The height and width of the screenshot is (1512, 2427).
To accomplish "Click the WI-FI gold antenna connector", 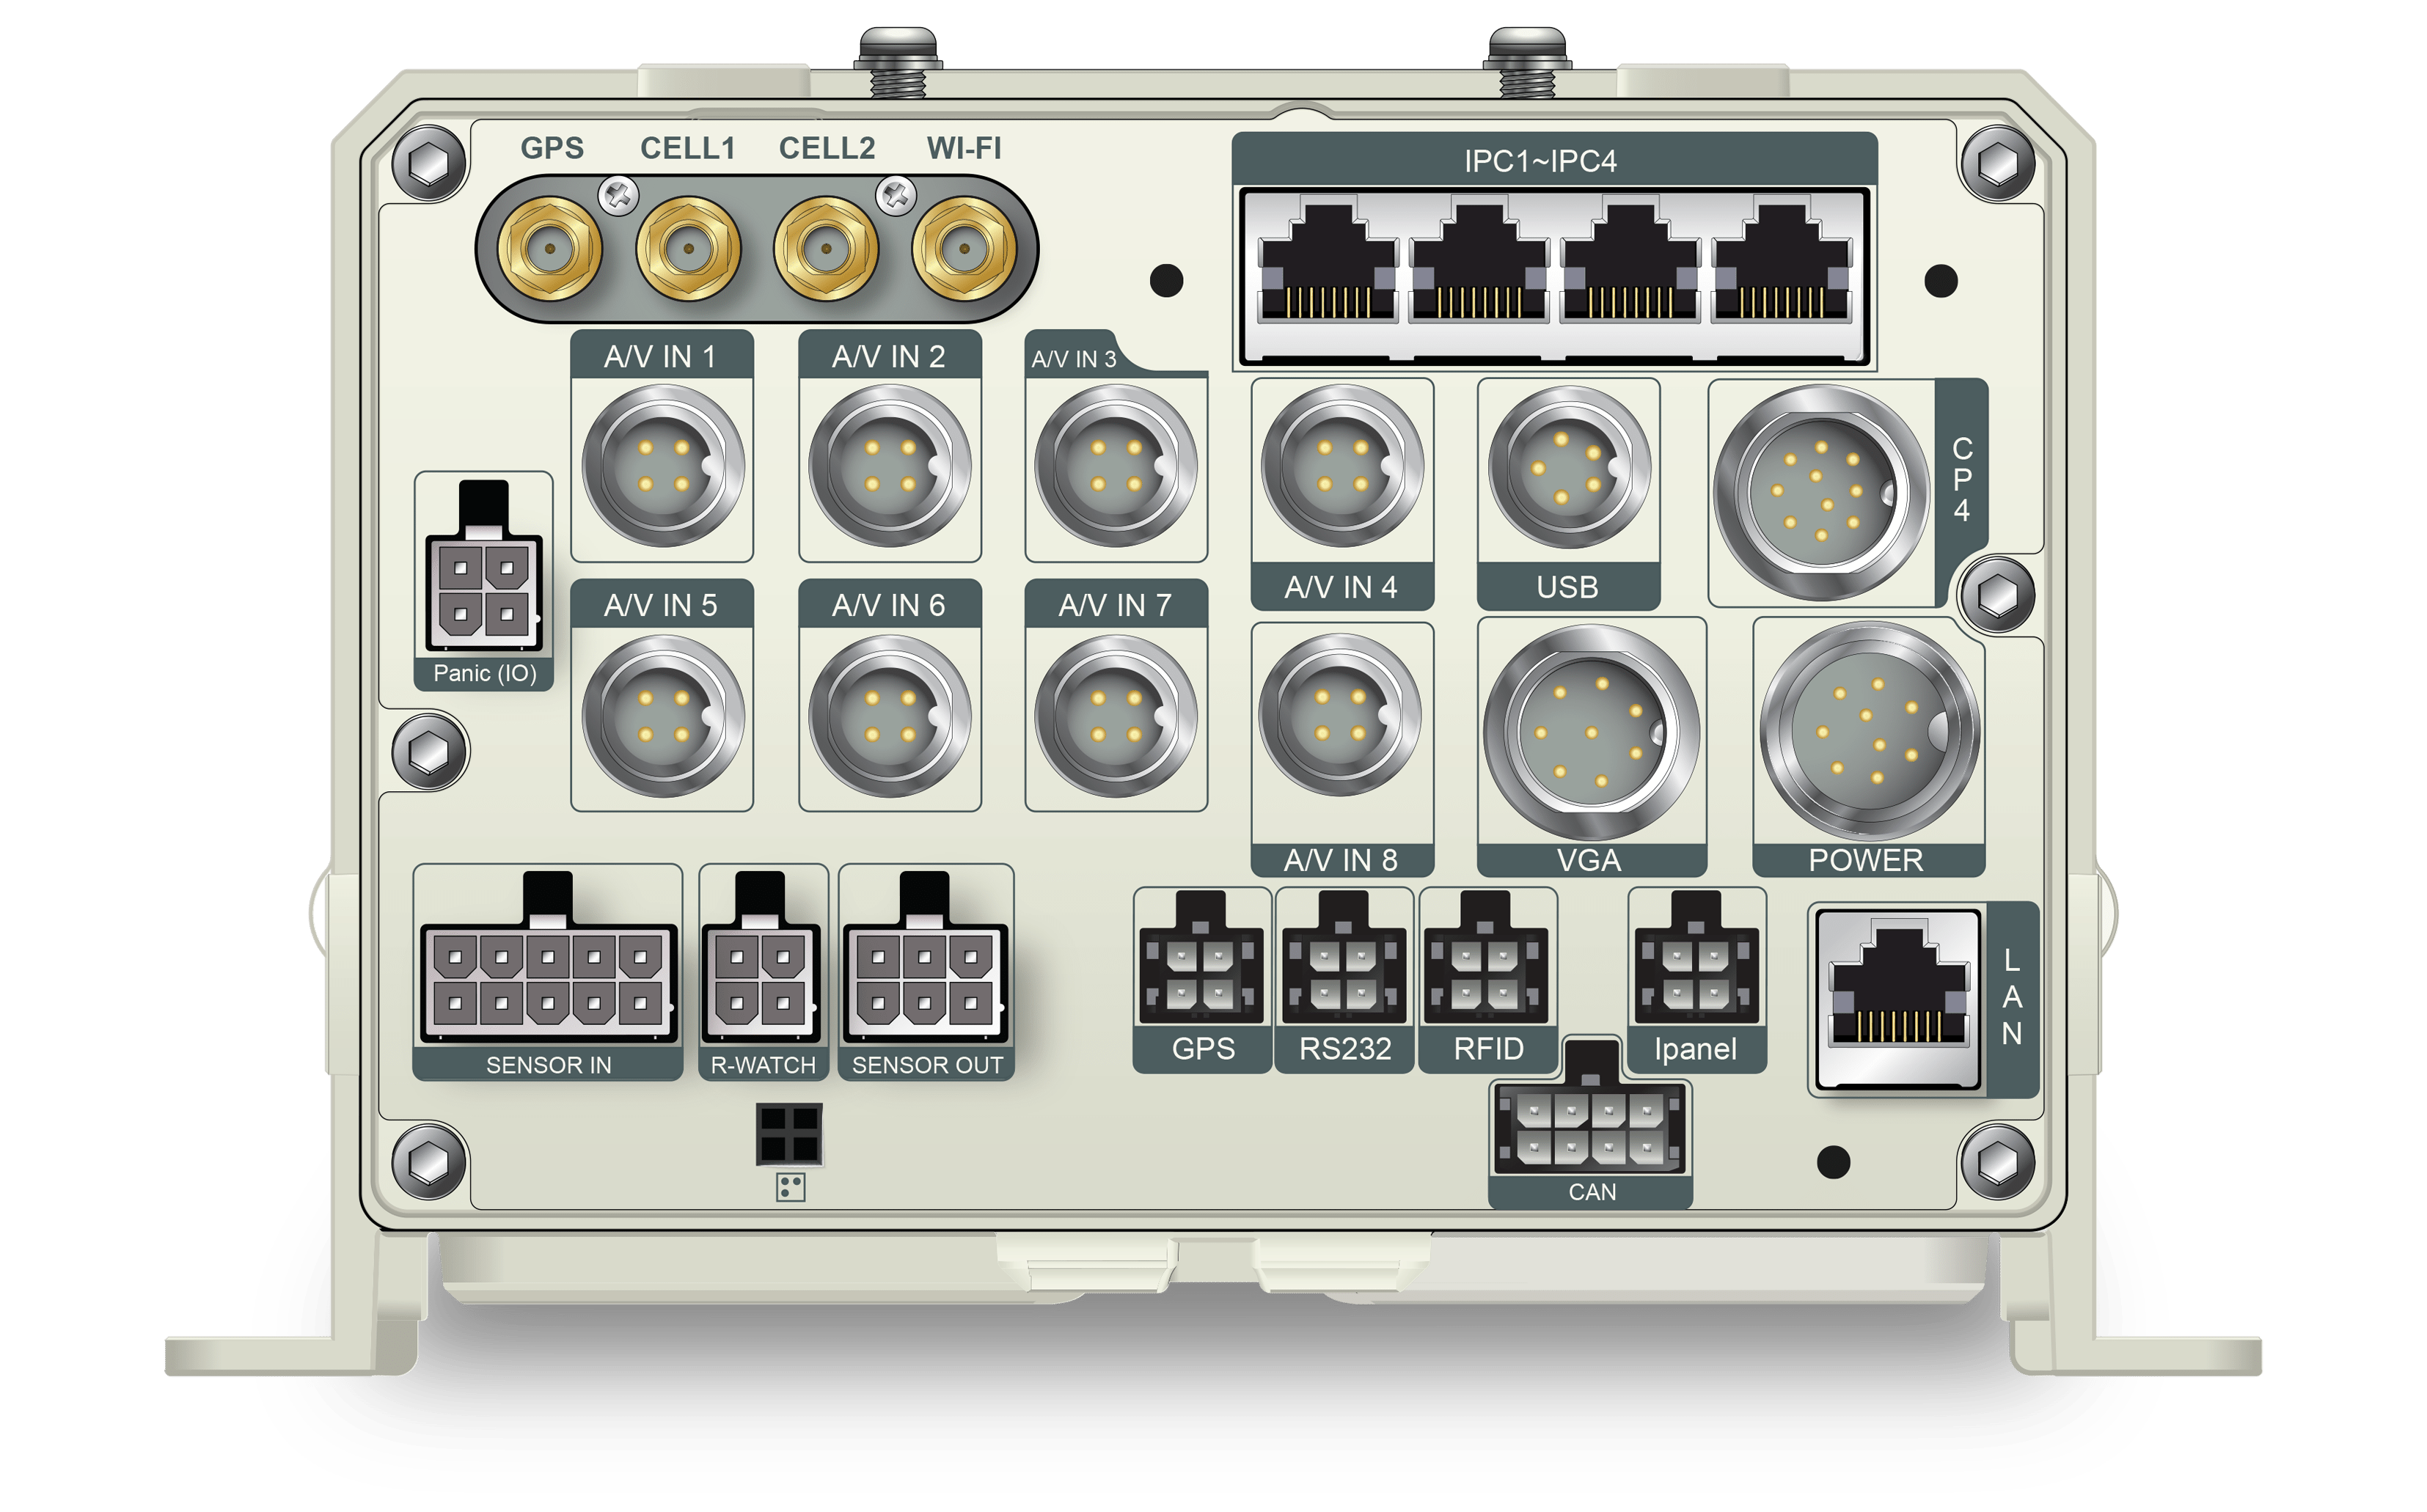I will pyautogui.click(x=964, y=249).
